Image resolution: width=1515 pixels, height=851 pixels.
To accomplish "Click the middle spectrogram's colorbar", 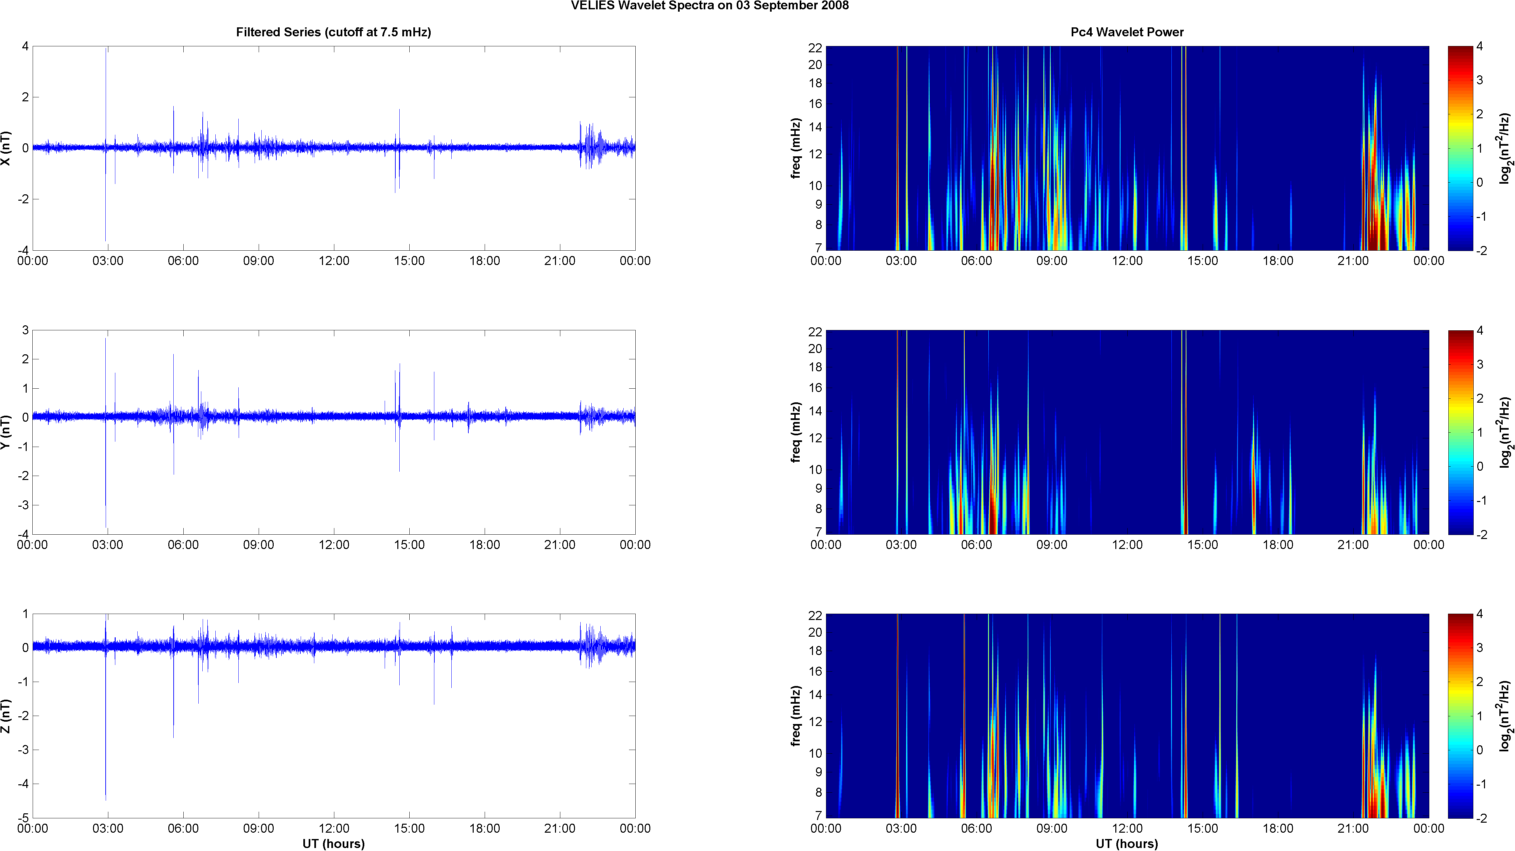I will point(1459,432).
